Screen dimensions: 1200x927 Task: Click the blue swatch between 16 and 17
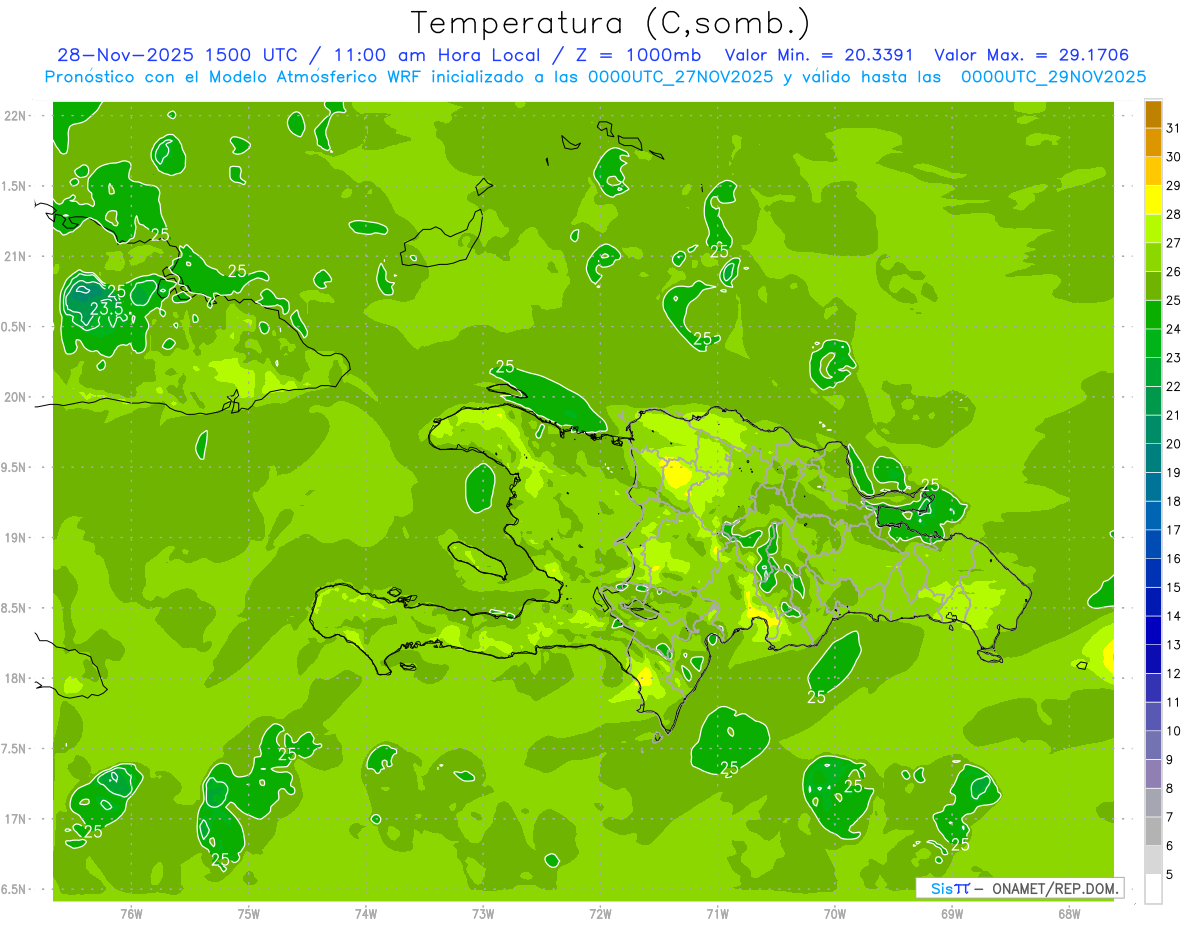(1153, 545)
